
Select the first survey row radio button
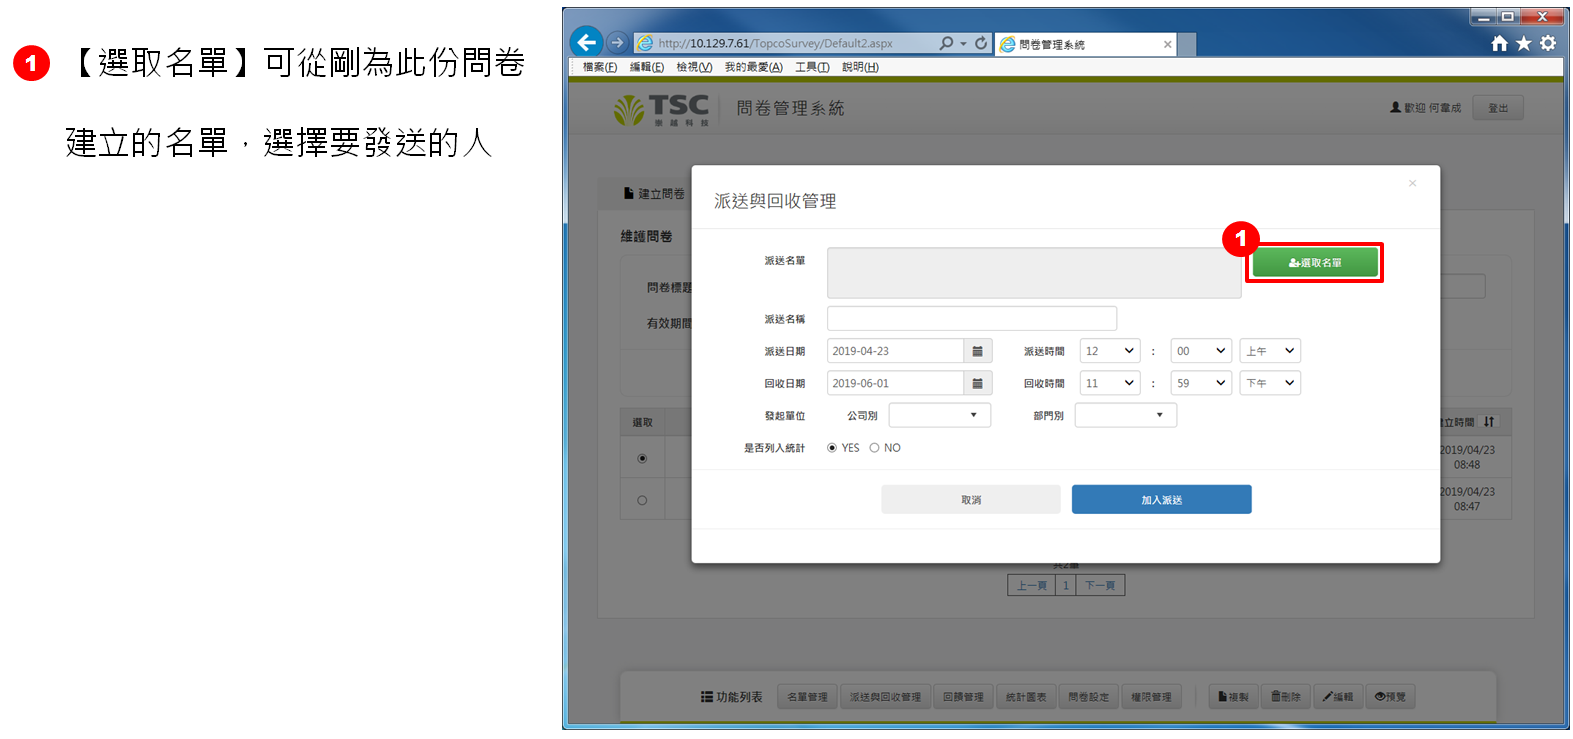(x=642, y=458)
